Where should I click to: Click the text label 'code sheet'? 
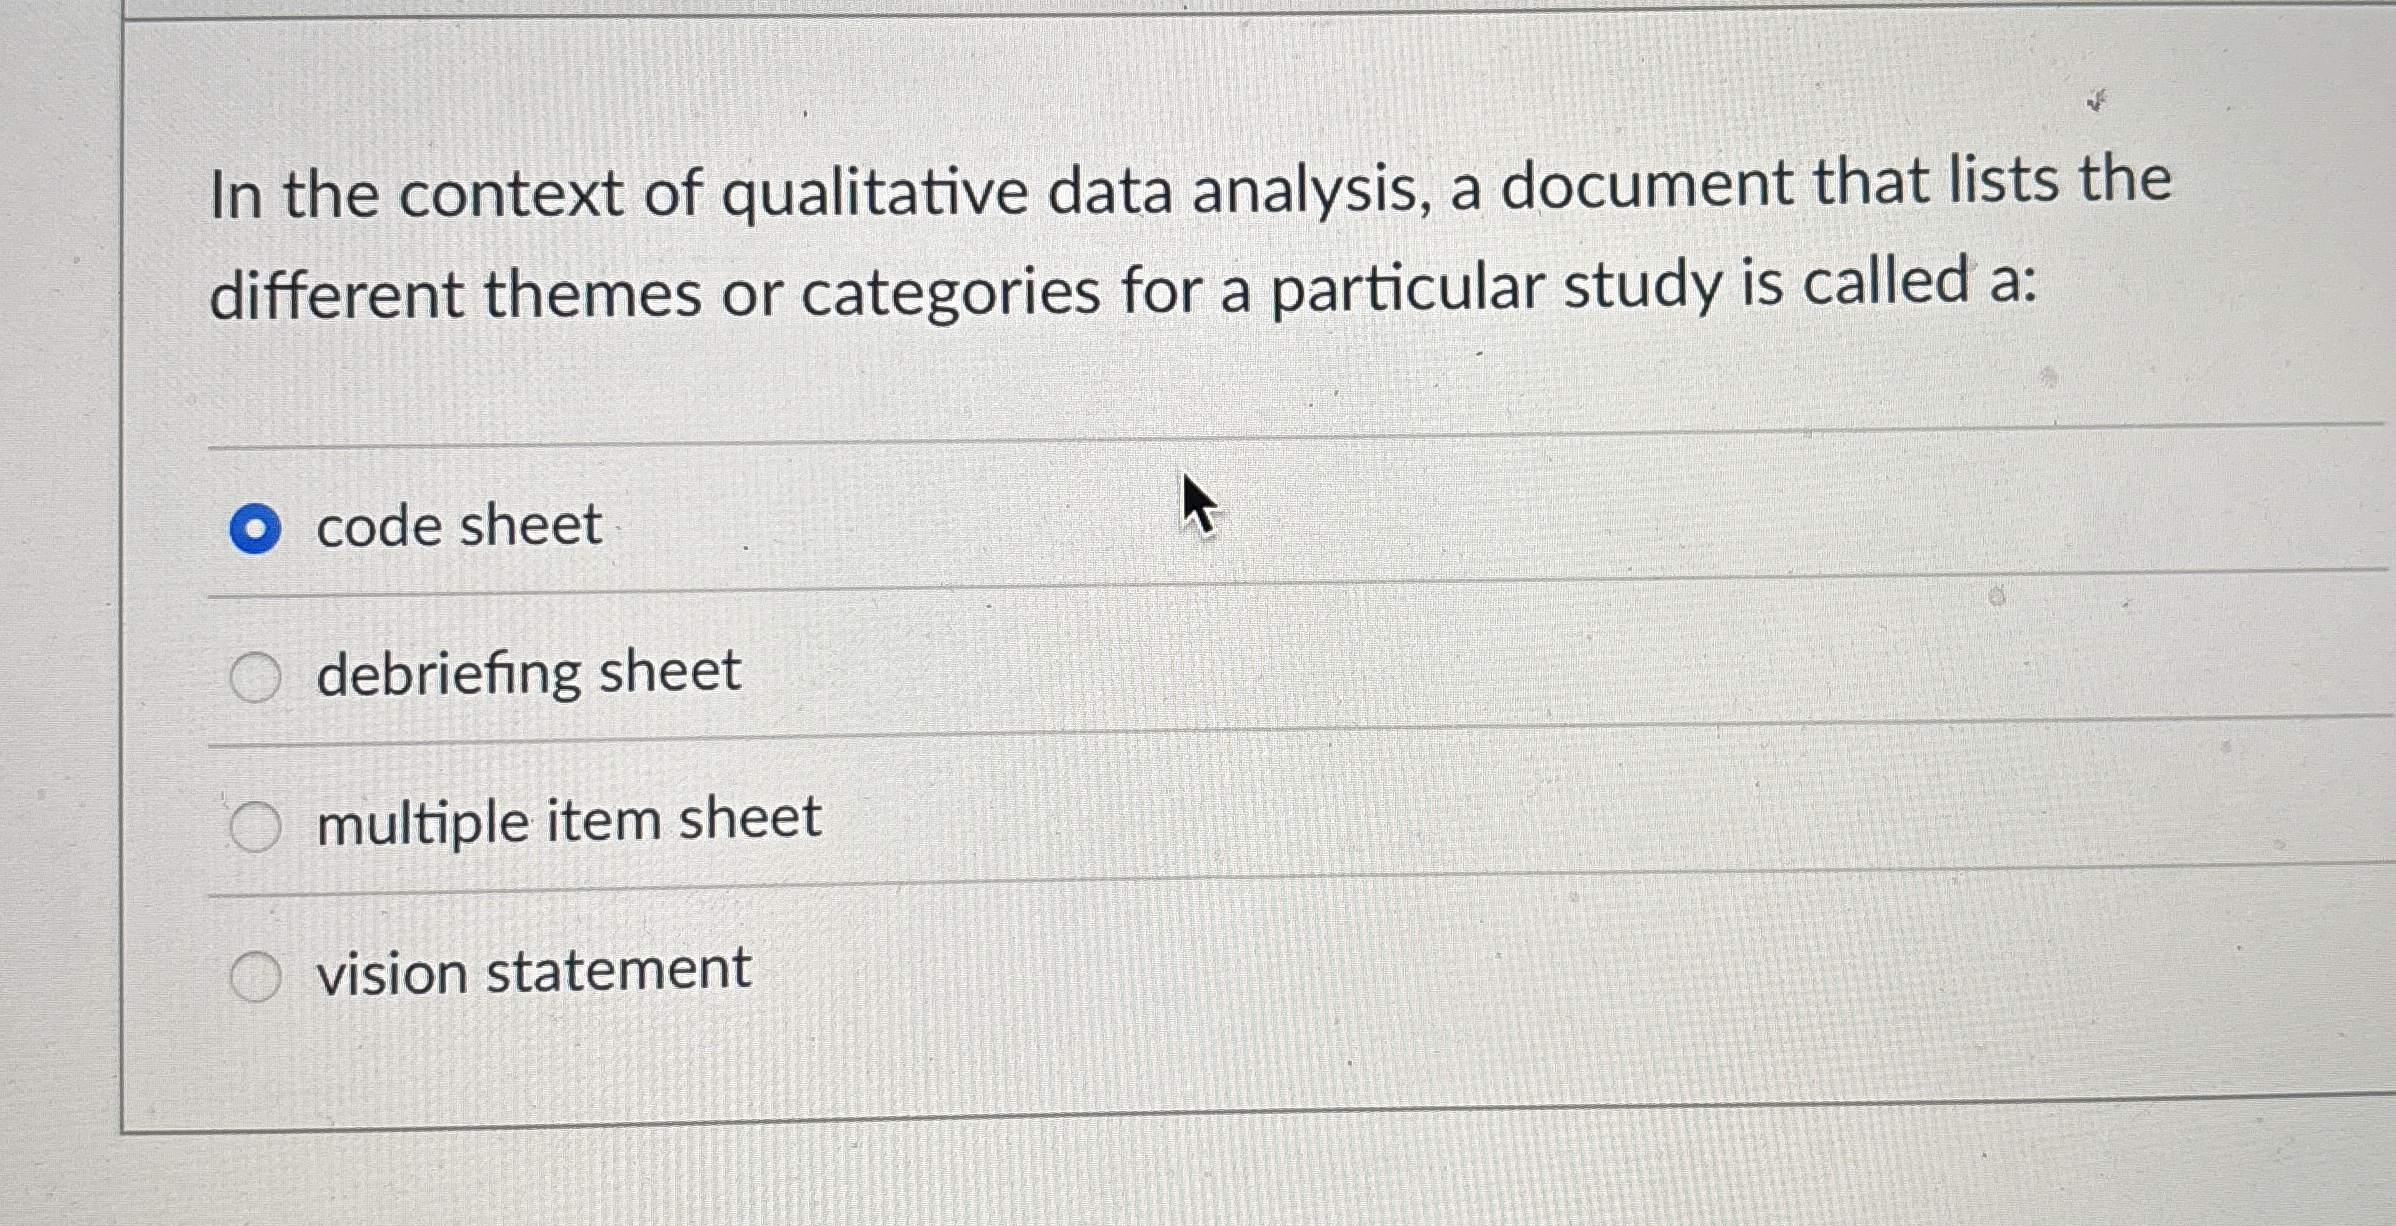coord(456,524)
